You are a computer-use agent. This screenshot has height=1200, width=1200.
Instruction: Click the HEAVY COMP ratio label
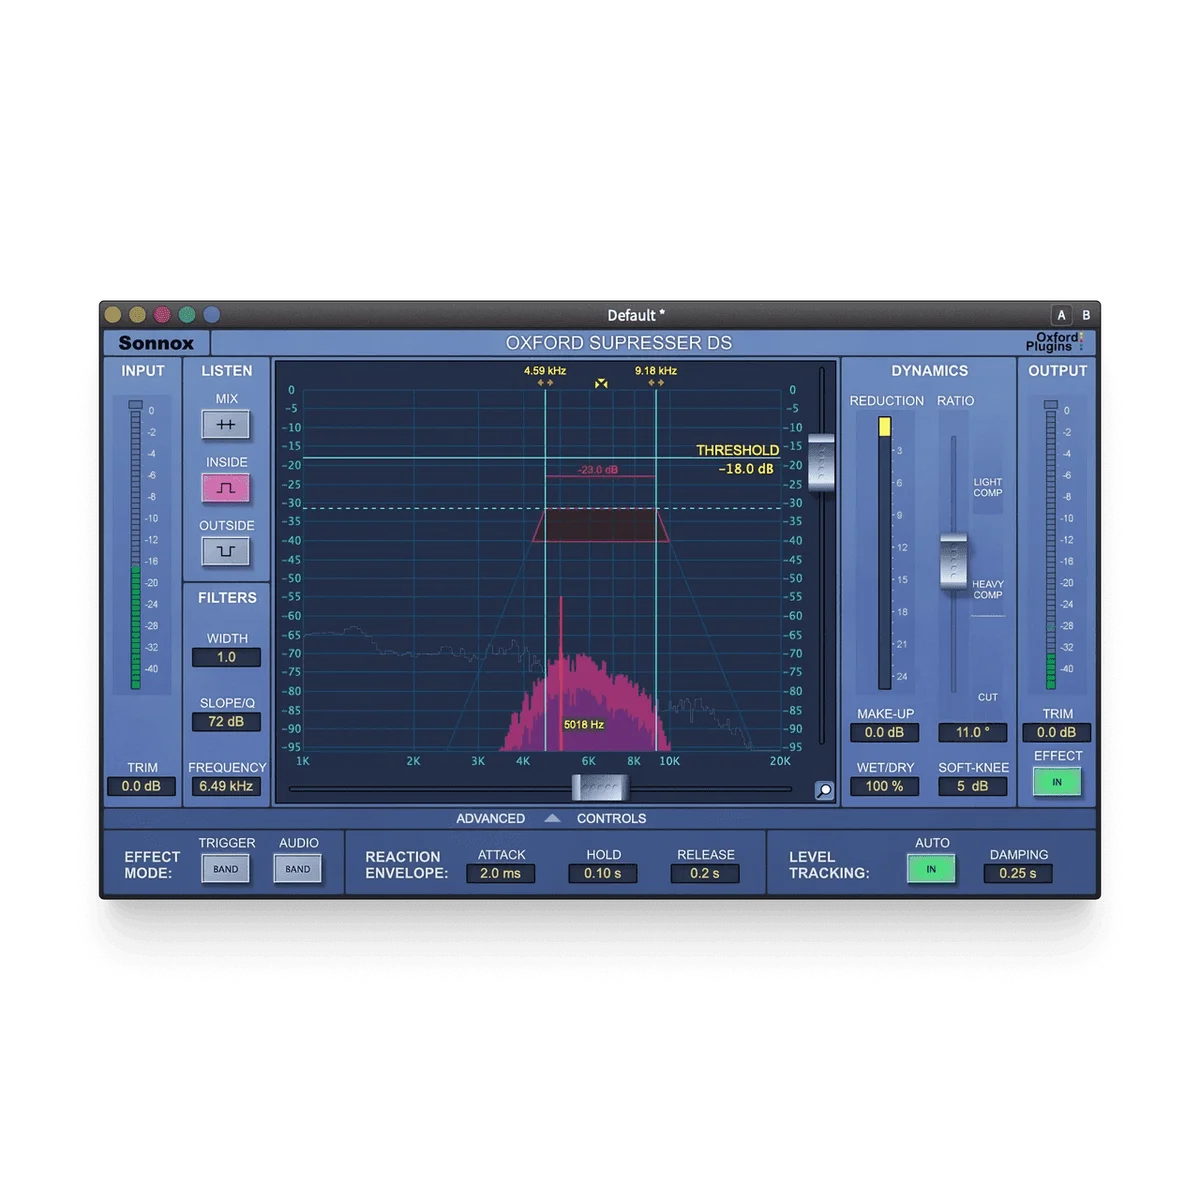[x=988, y=589]
